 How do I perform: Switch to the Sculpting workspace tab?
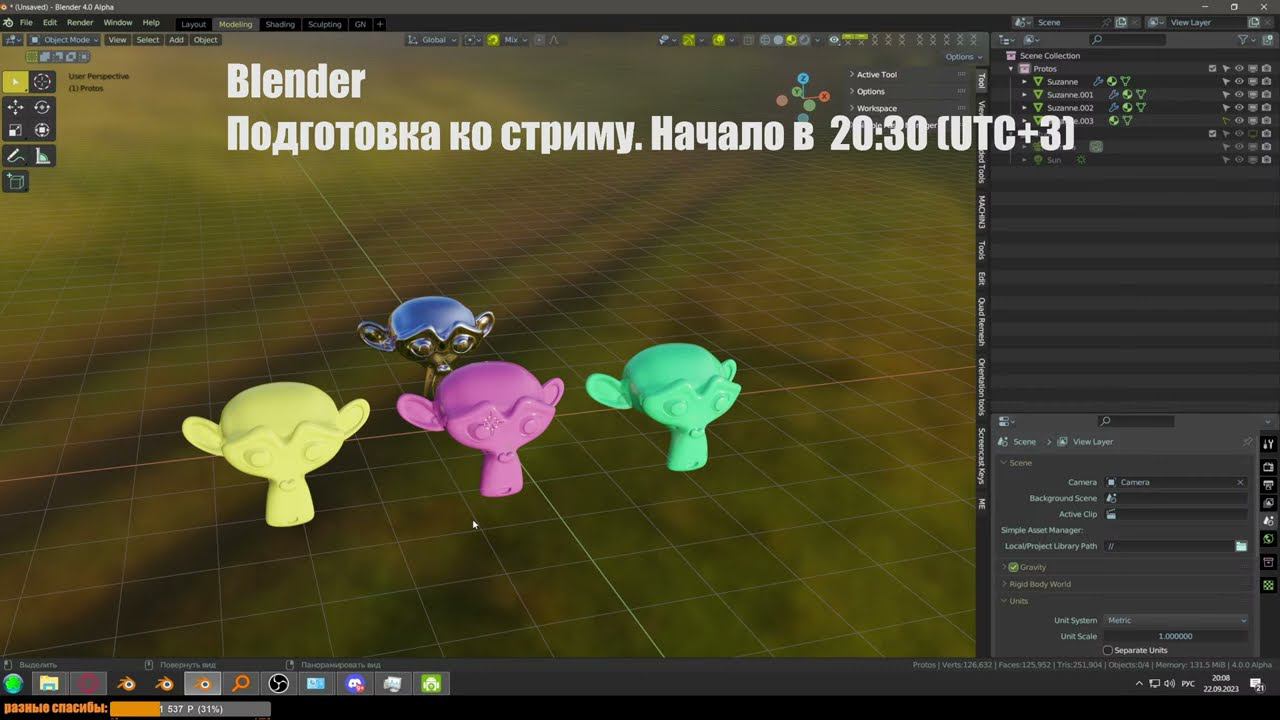[x=324, y=24]
